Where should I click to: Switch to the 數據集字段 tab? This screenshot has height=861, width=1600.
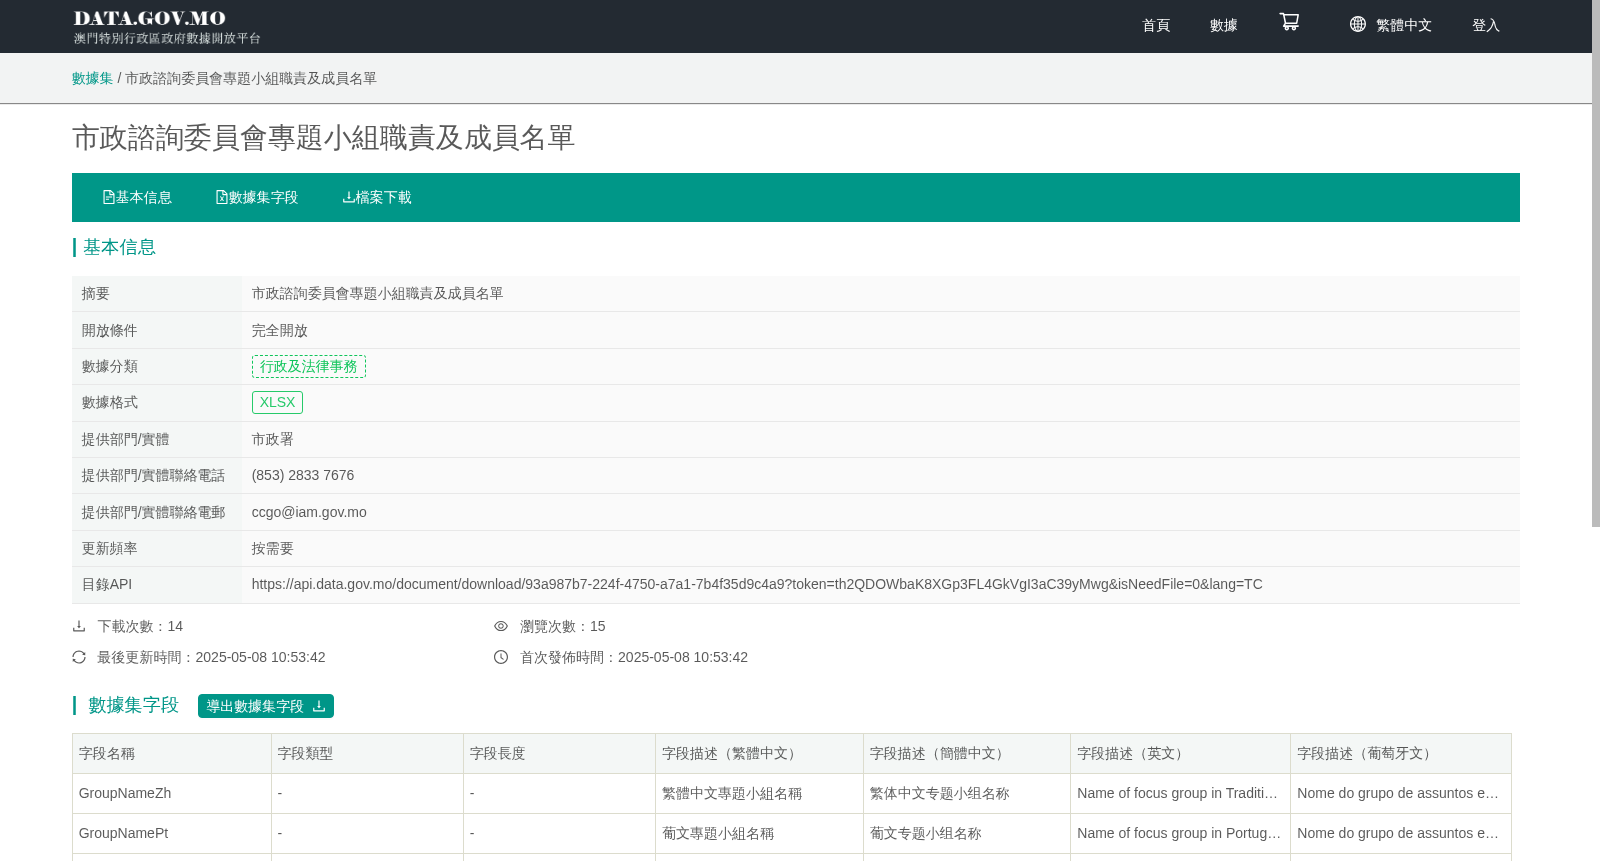[x=257, y=197]
